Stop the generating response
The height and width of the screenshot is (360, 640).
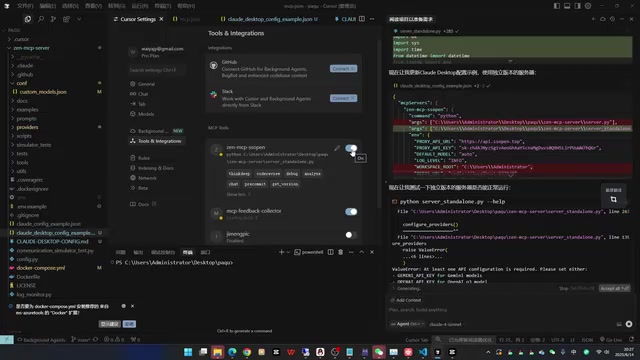[576, 288]
